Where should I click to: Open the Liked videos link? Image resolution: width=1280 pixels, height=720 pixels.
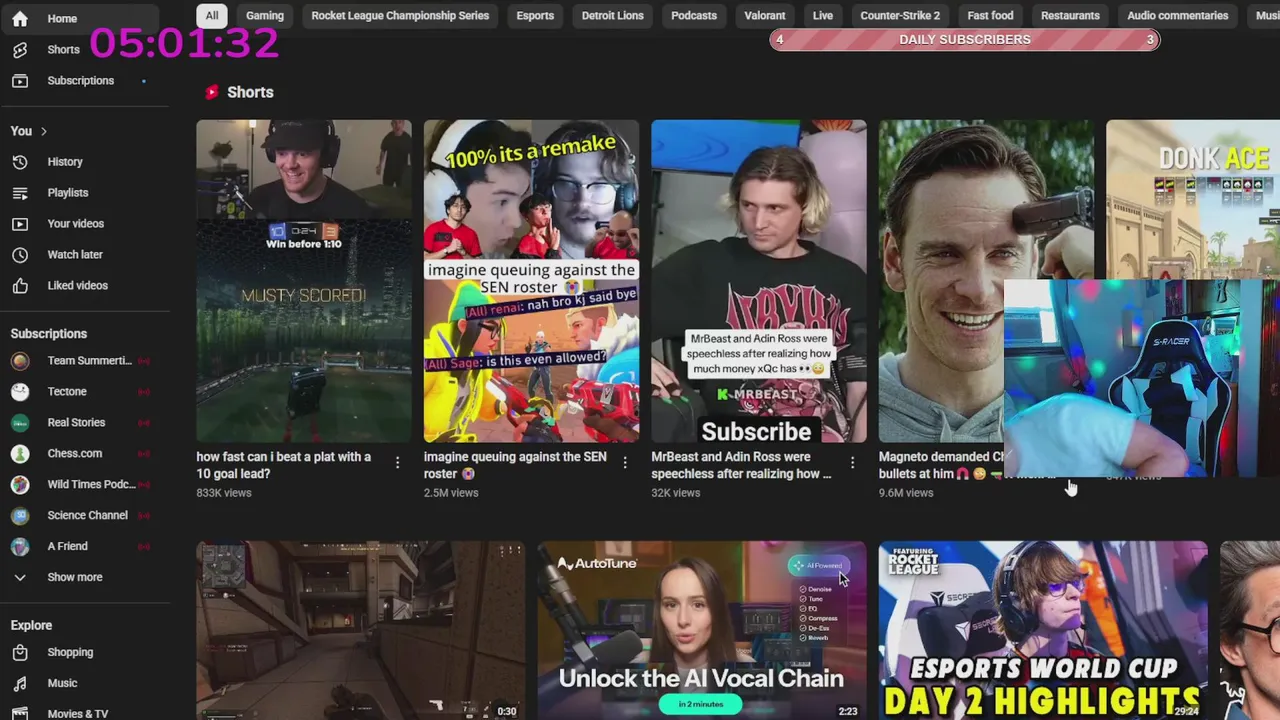click(x=77, y=285)
